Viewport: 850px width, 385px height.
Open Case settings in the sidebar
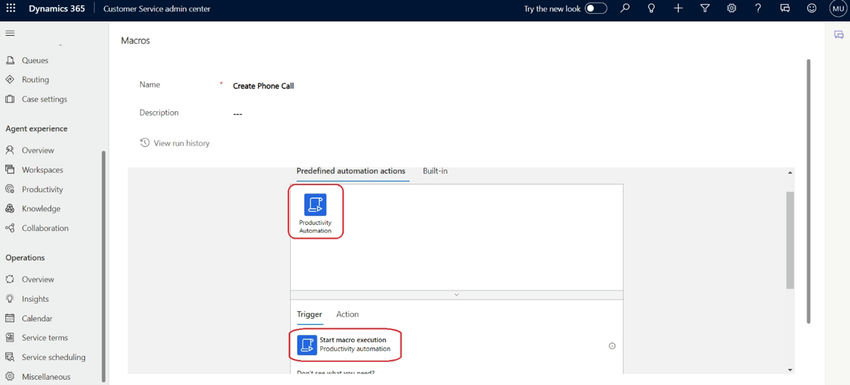44,99
